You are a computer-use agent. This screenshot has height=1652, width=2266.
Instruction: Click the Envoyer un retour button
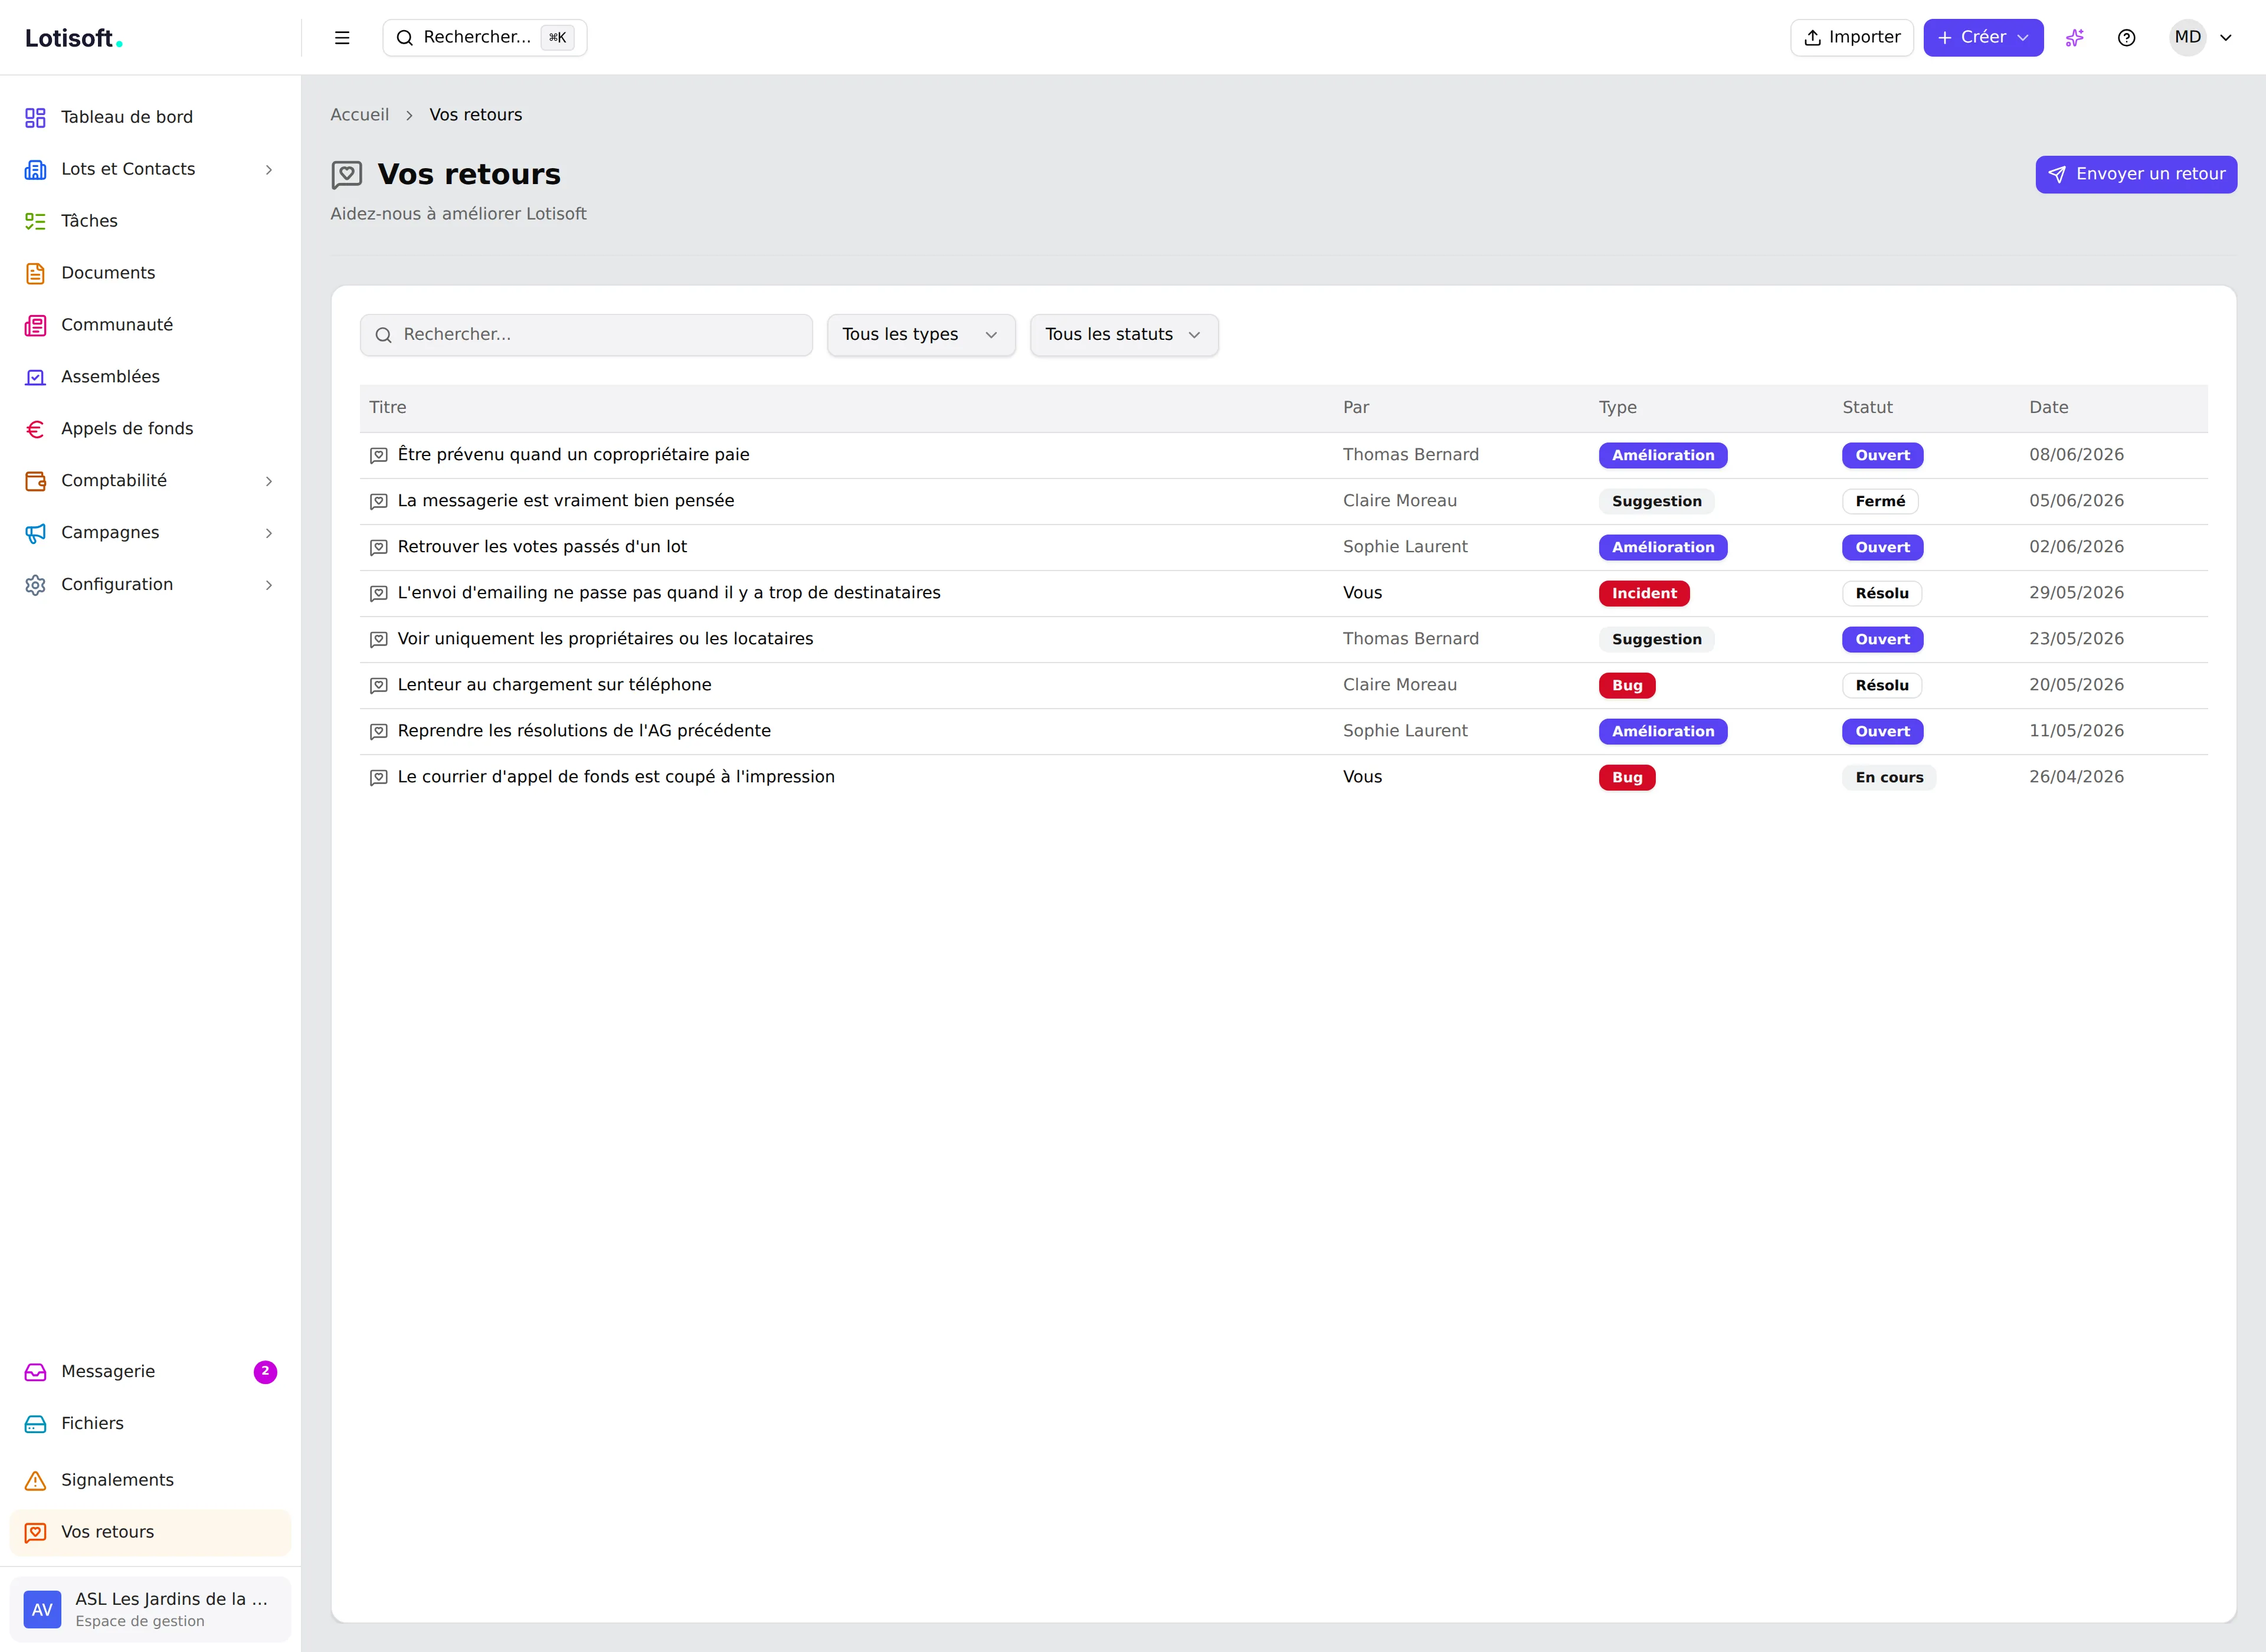(2136, 175)
